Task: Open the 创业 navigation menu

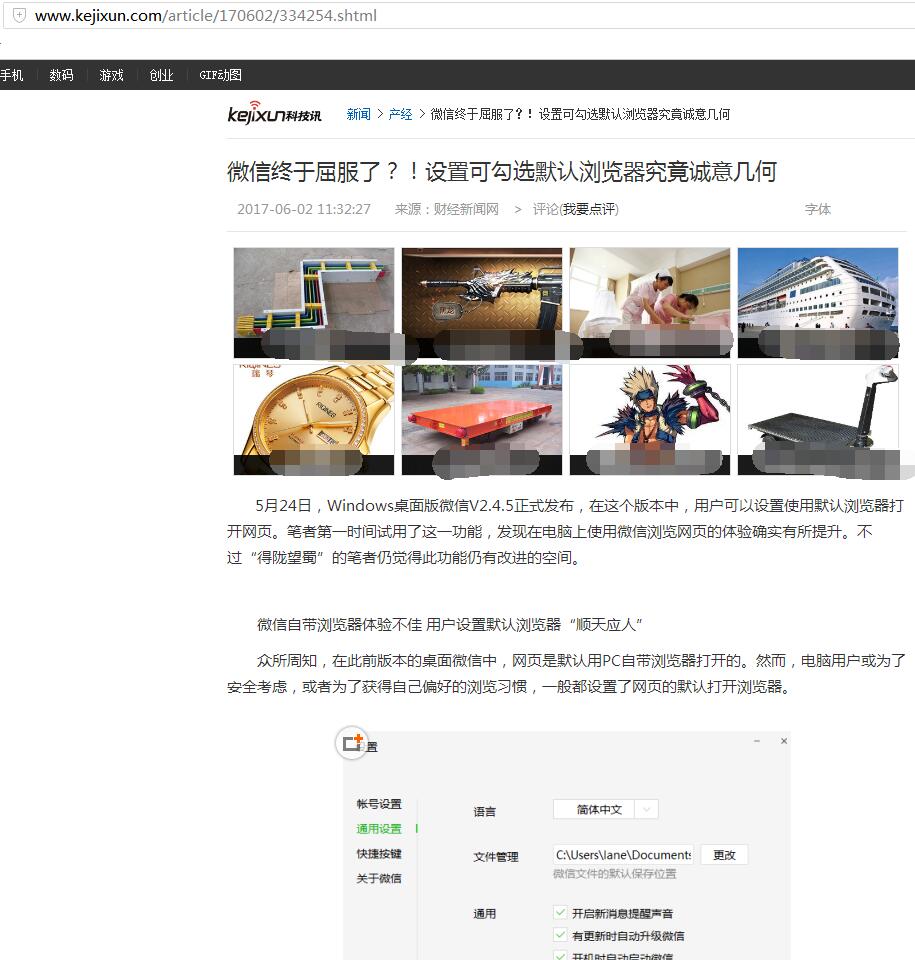Action: pos(162,75)
